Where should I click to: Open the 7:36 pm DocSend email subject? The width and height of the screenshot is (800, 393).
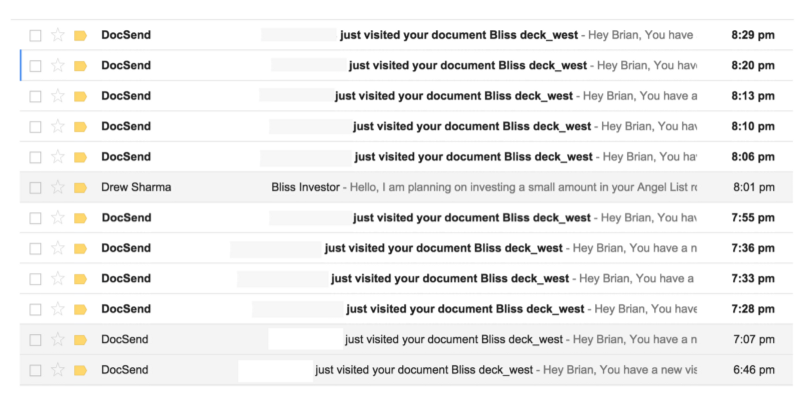click(443, 248)
